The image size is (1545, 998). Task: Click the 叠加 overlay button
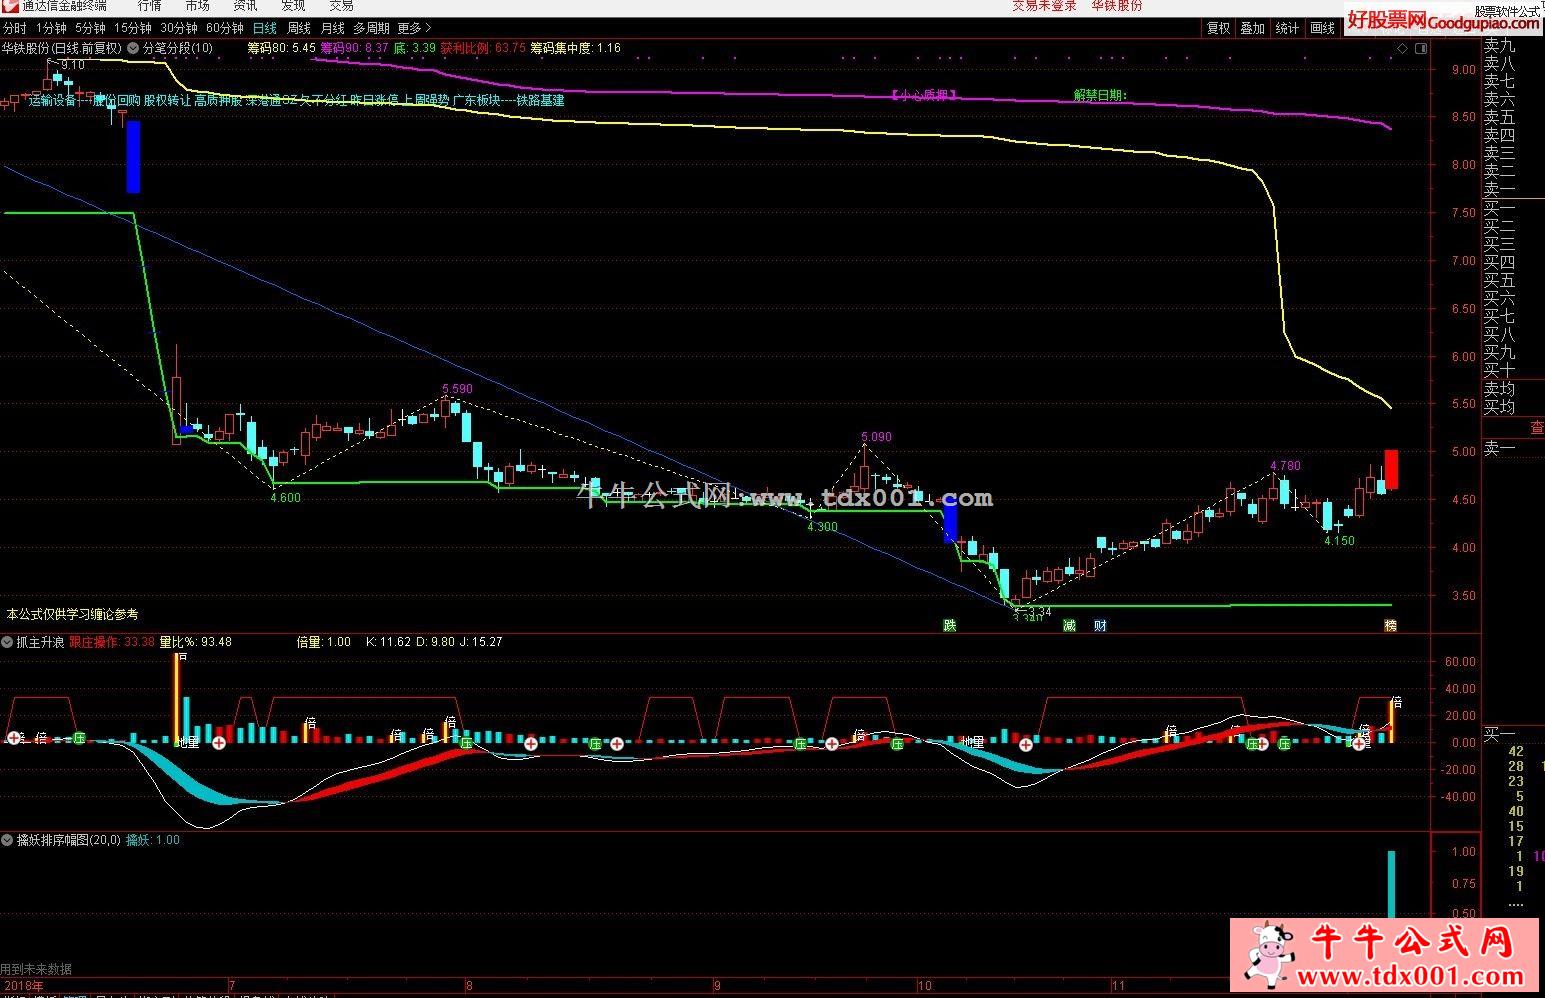click(1252, 28)
